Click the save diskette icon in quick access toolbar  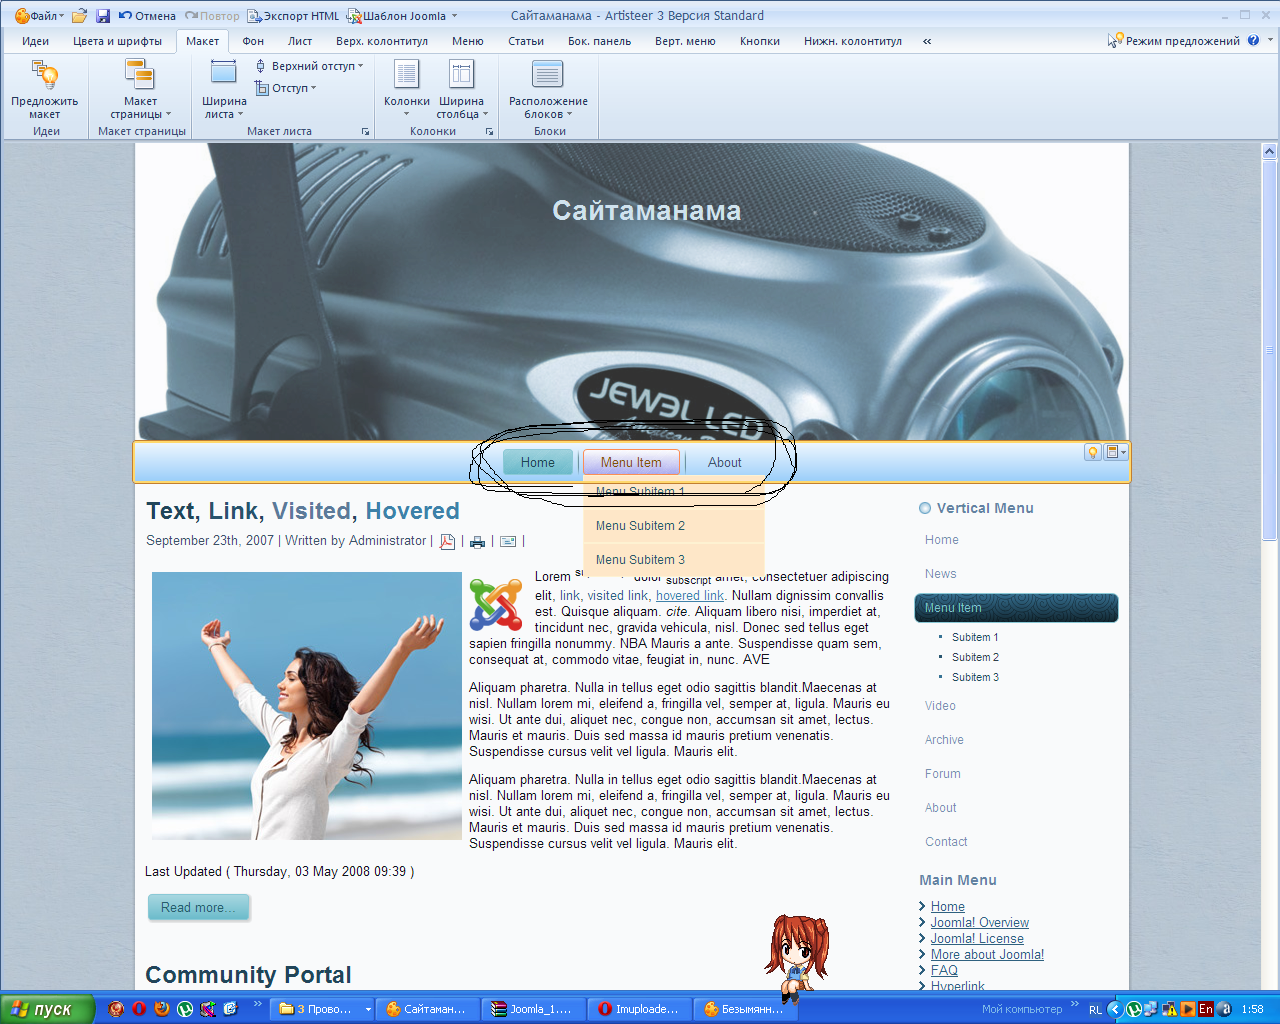(x=103, y=14)
